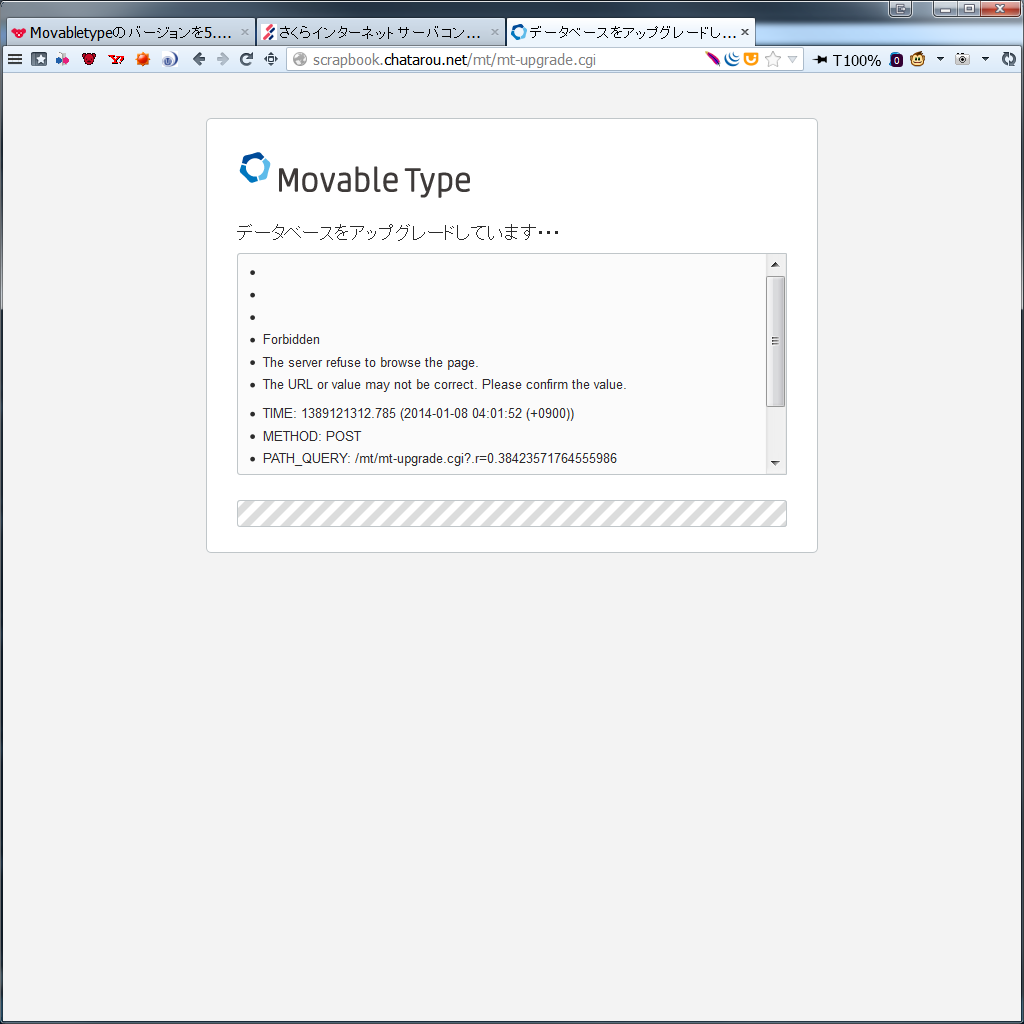The width and height of the screenshot is (1024, 1024).
Task: Click 'The URL or value may not be correct' line
Action: [444, 385]
